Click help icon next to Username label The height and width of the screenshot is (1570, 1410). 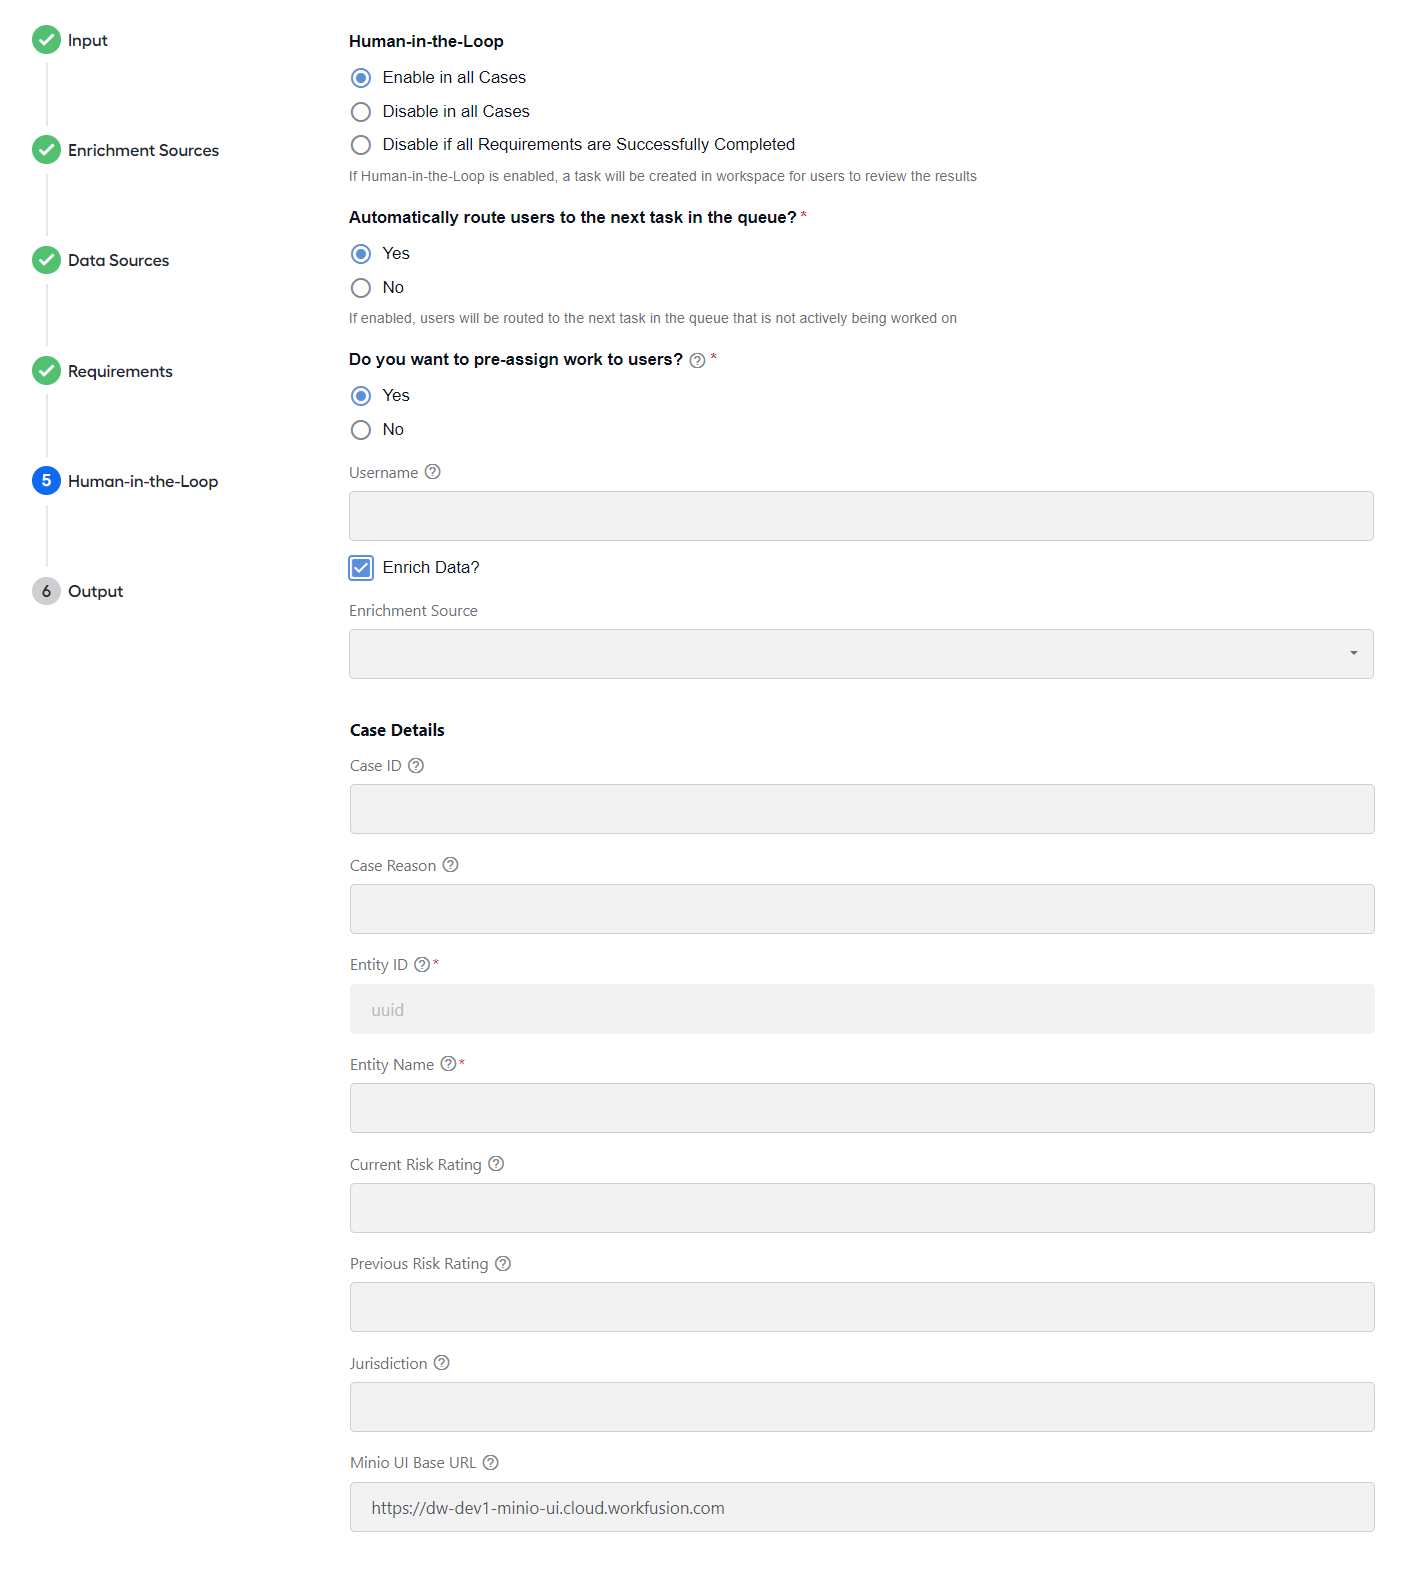click(432, 472)
